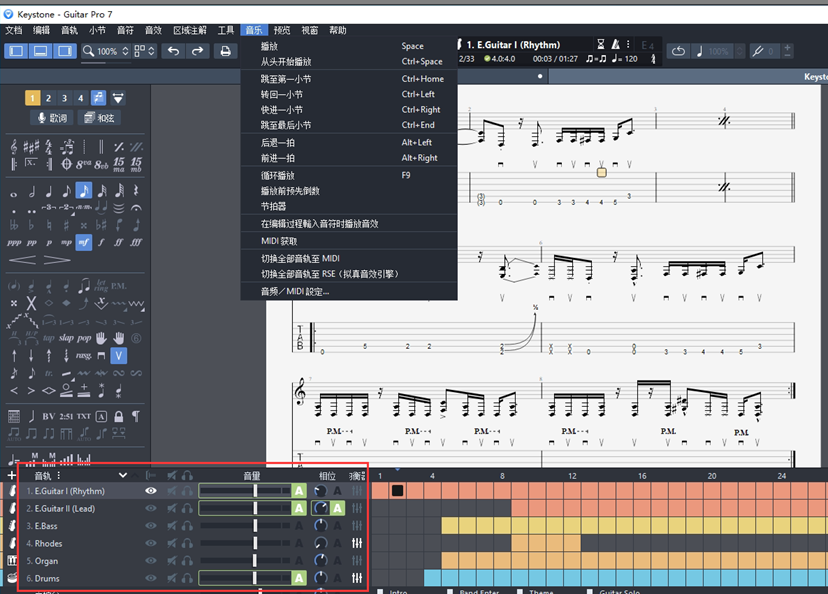The height and width of the screenshot is (594, 828).
Task: Solo the E.Bass track with headphones icon
Action: [187, 526]
